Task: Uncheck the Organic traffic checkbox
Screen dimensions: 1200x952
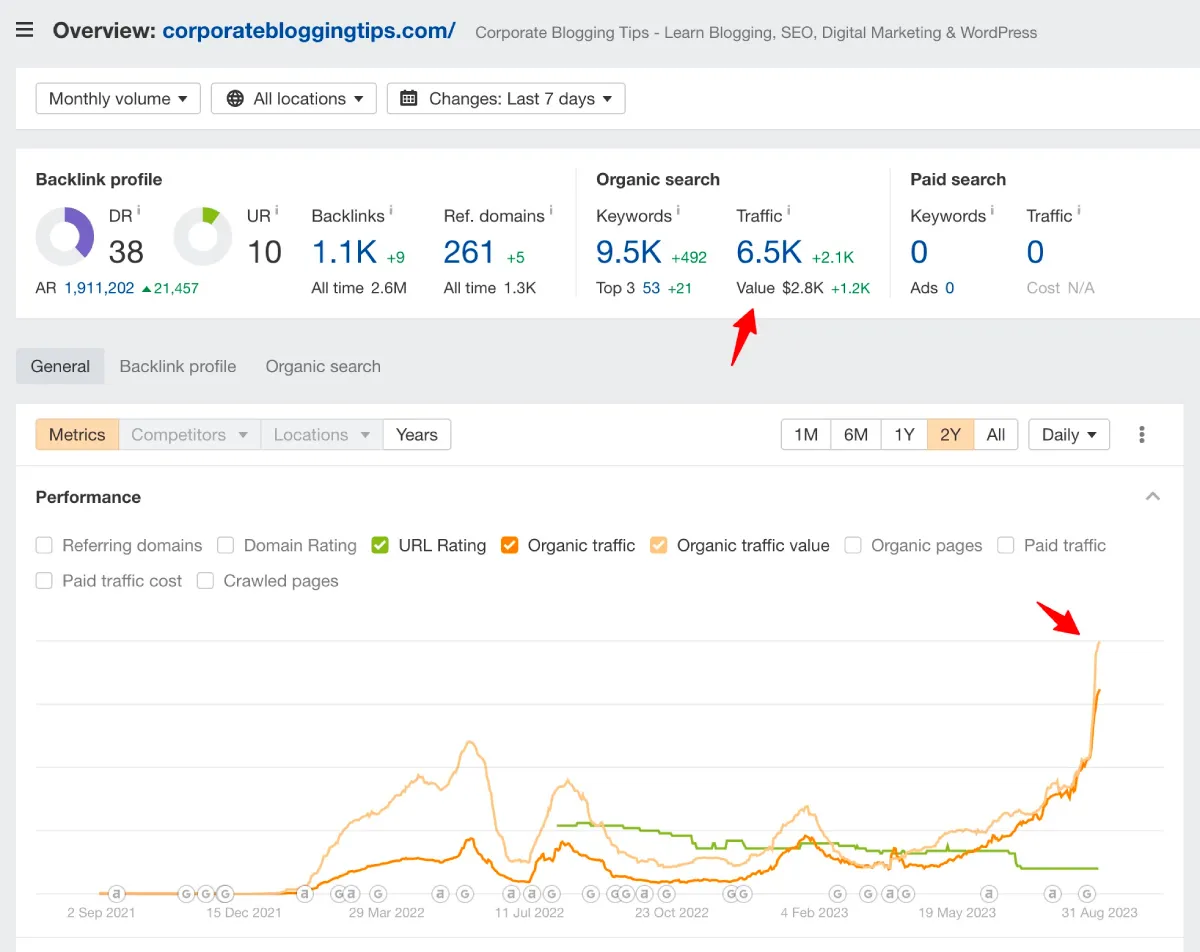Action: coord(510,545)
